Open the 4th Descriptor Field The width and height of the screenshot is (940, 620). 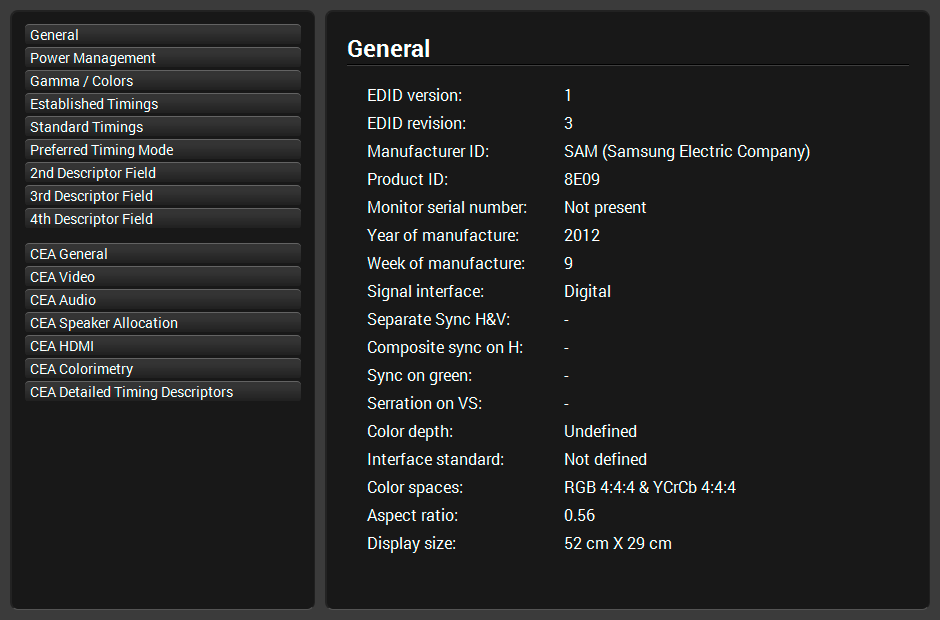pyautogui.click(x=162, y=219)
